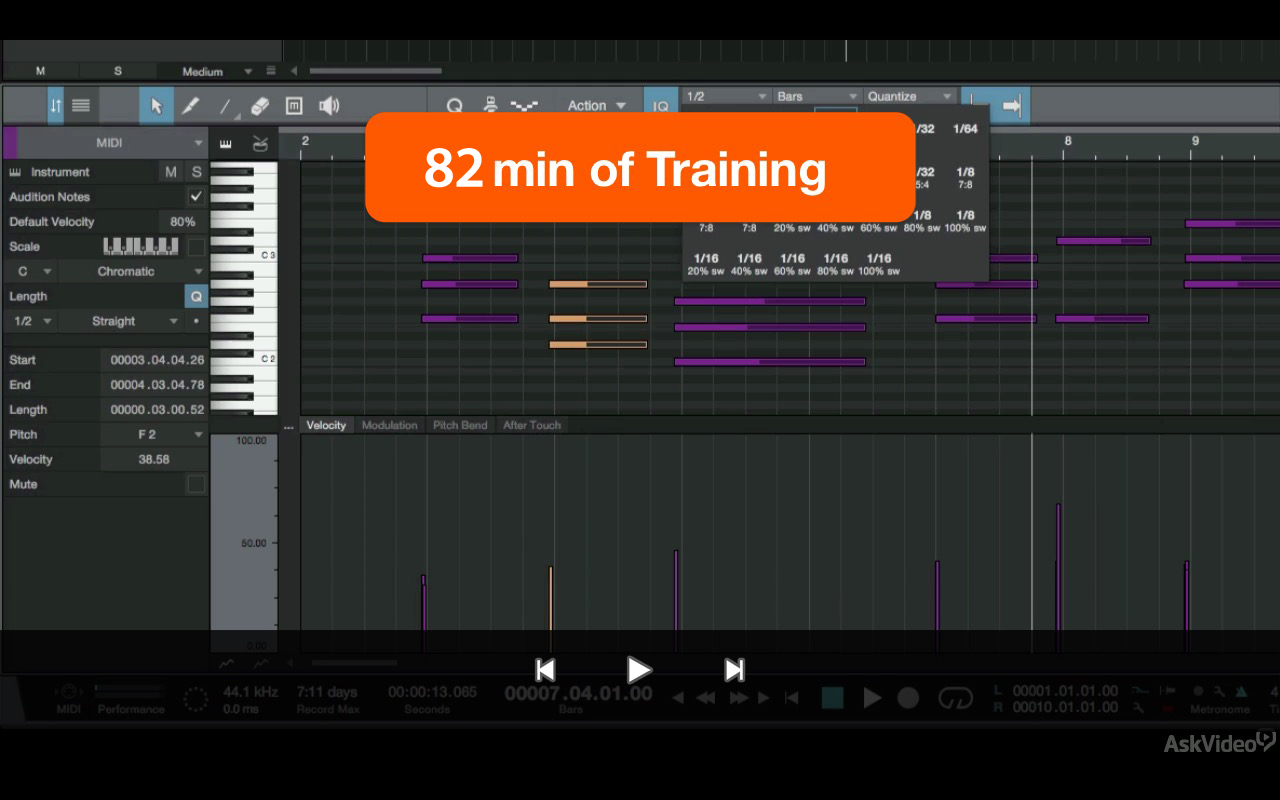Select the Listen speaker tool
This screenshot has height=800, width=1280.
[329, 105]
